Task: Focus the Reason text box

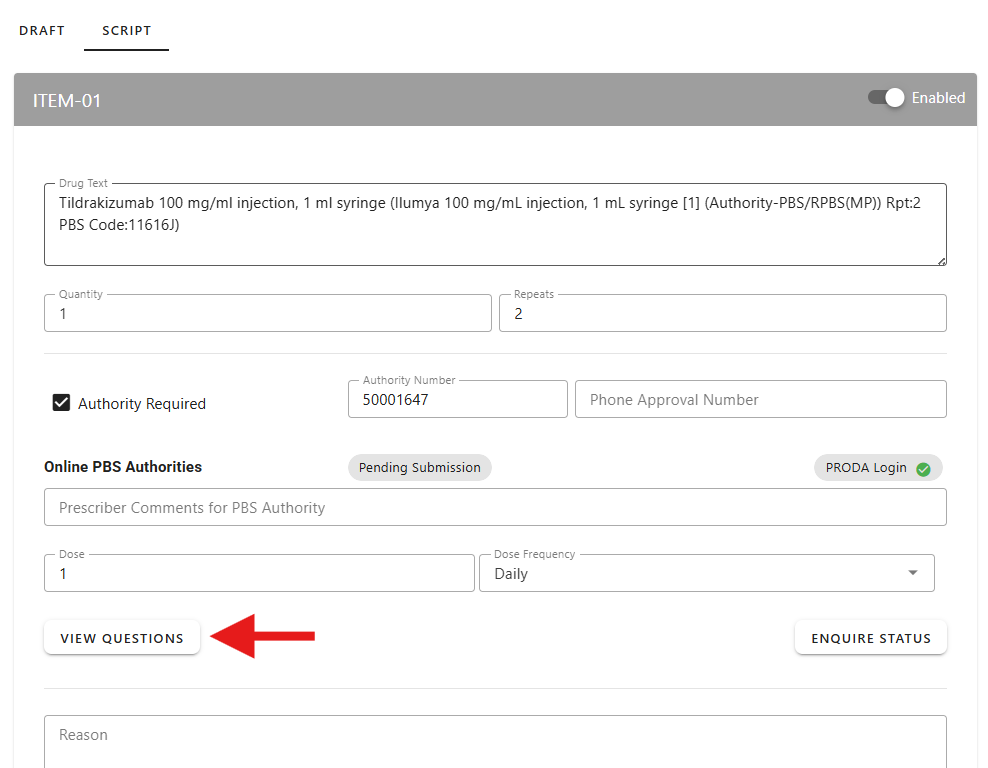Action: click(494, 738)
